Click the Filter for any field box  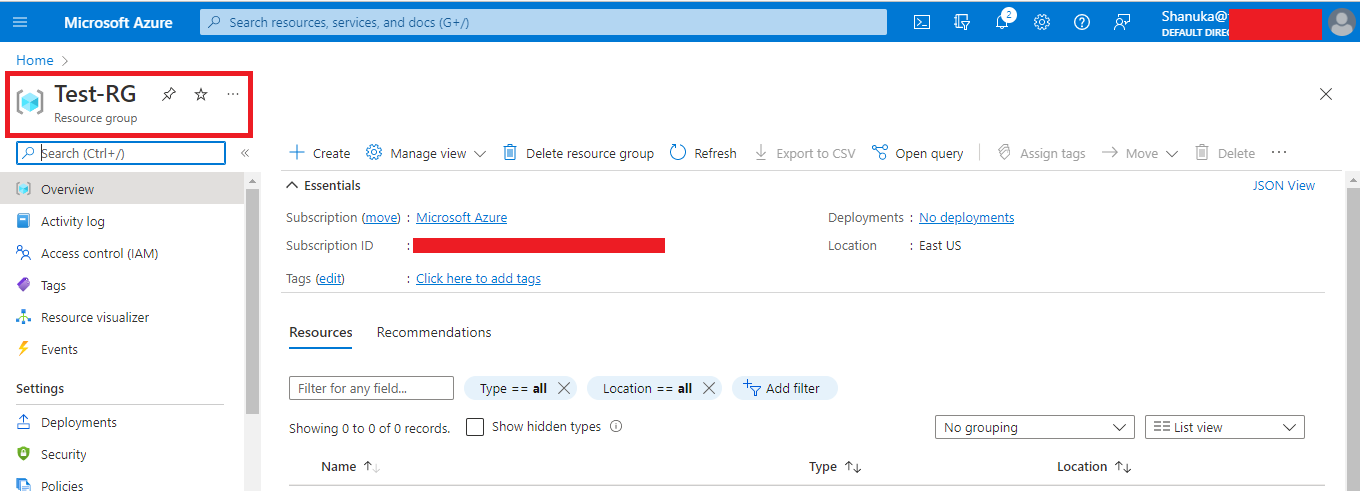coord(371,388)
